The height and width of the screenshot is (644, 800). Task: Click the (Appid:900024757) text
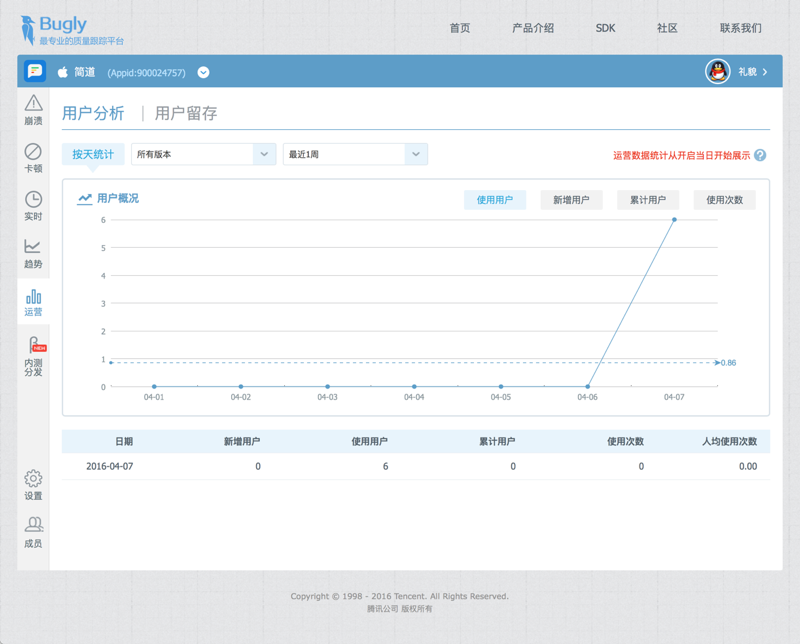(146, 72)
